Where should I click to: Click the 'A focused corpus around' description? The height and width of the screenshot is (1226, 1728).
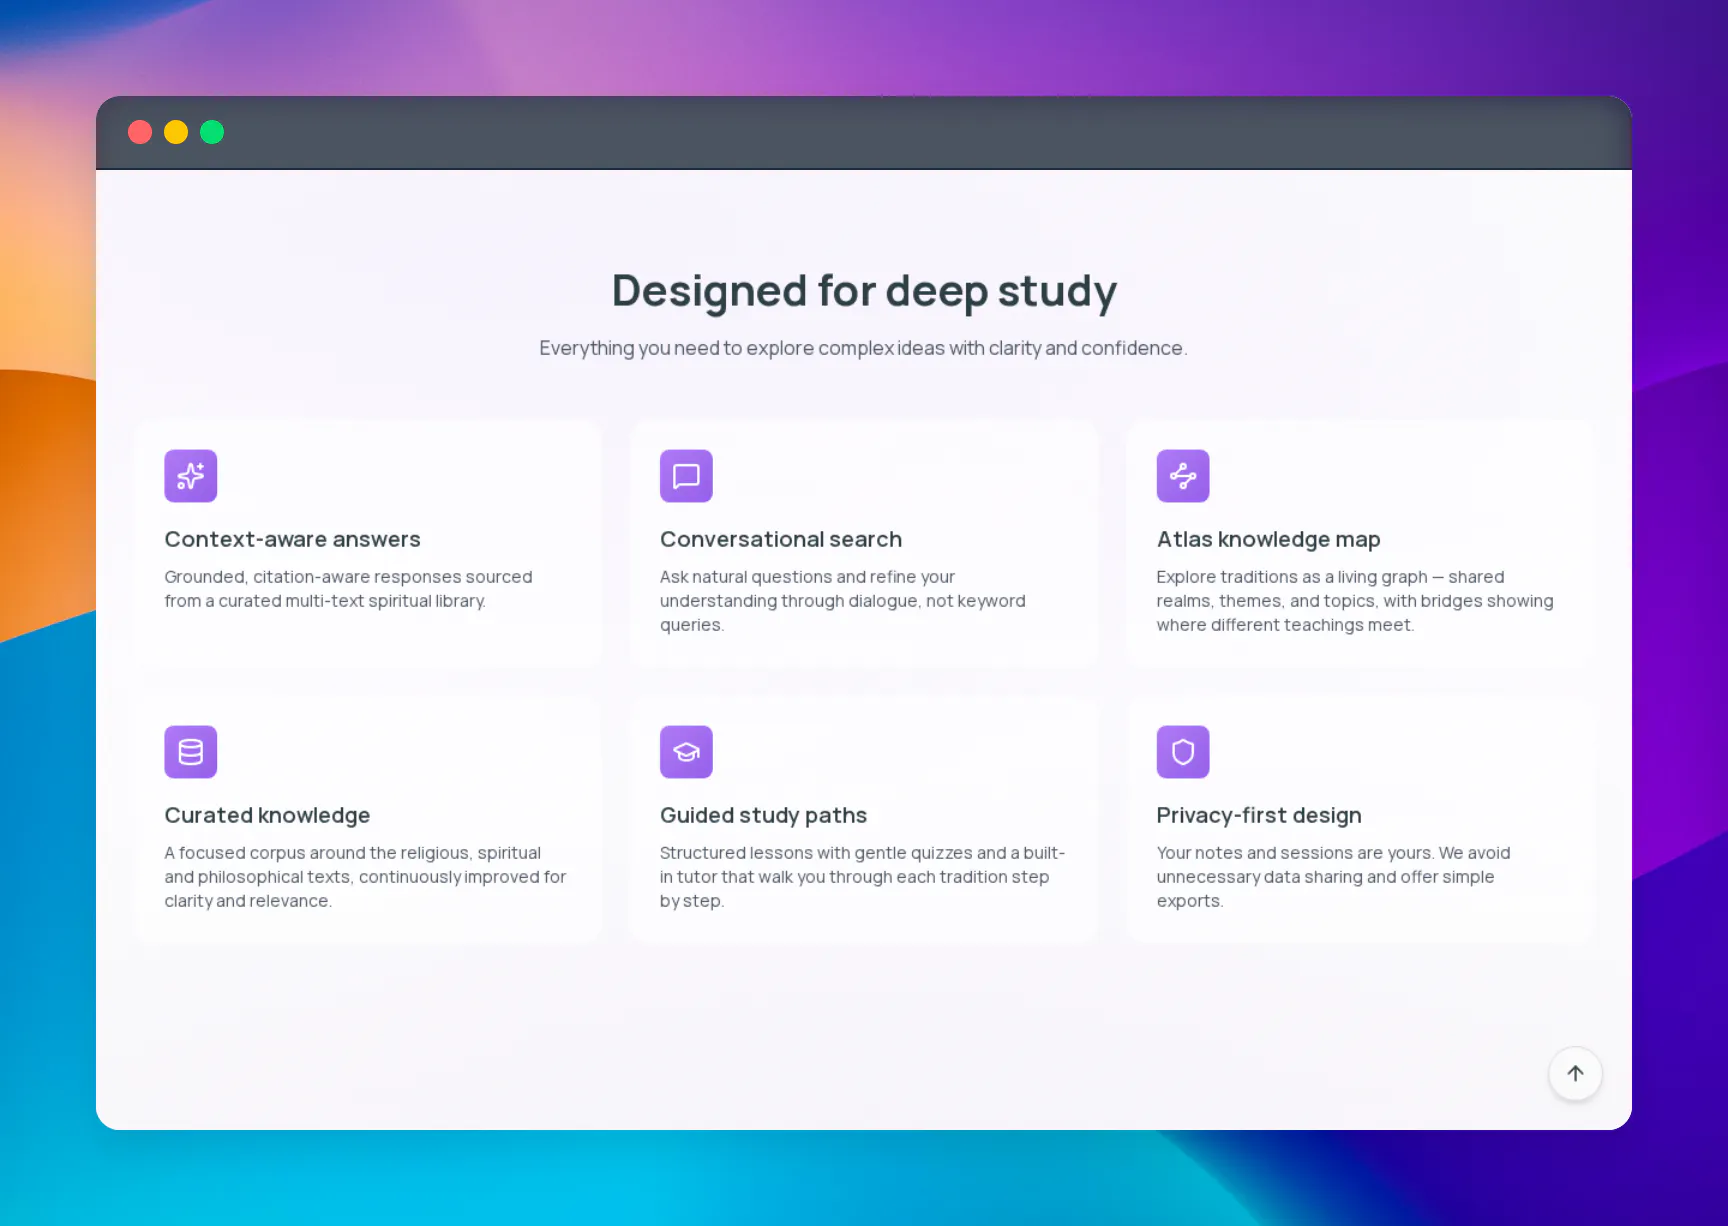tap(365, 877)
